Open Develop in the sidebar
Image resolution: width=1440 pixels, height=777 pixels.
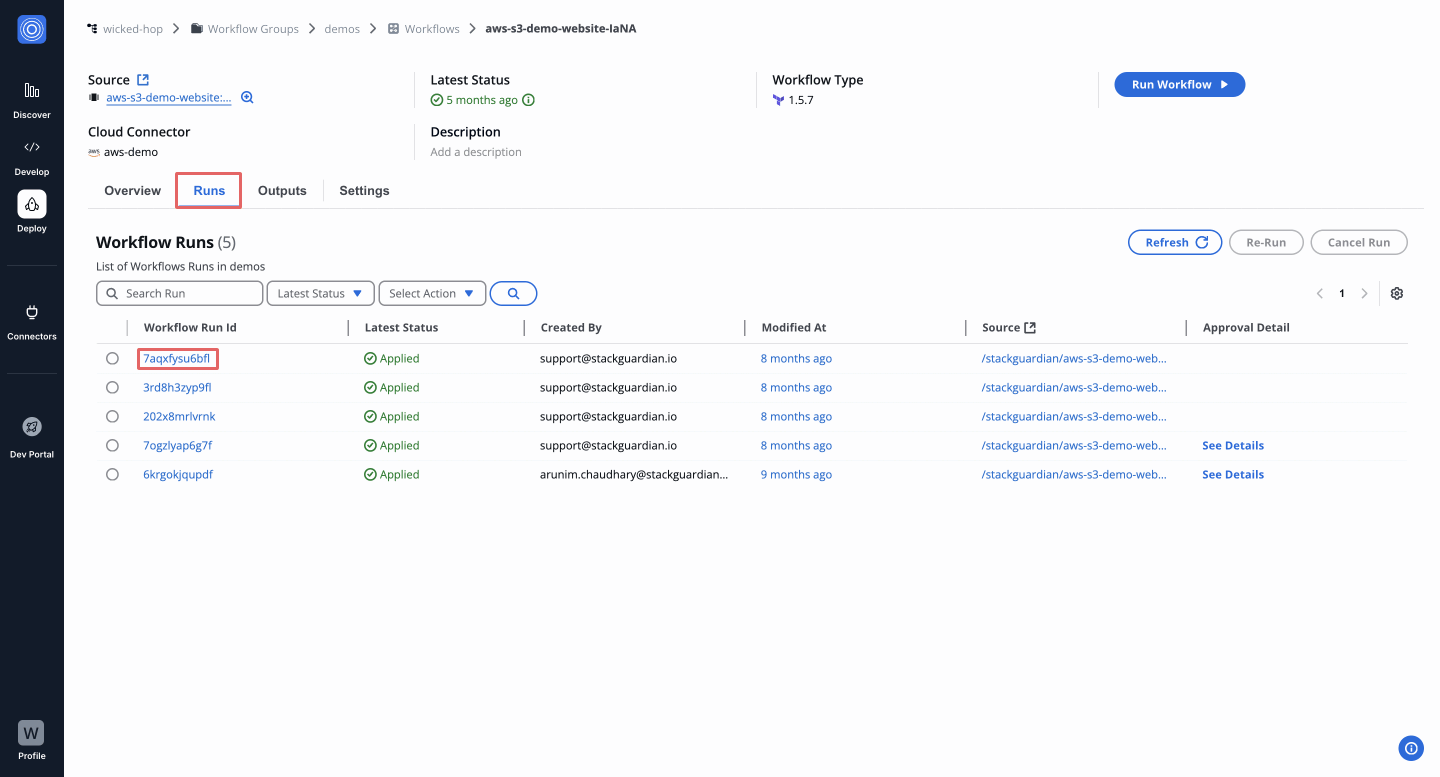point(32,157)
